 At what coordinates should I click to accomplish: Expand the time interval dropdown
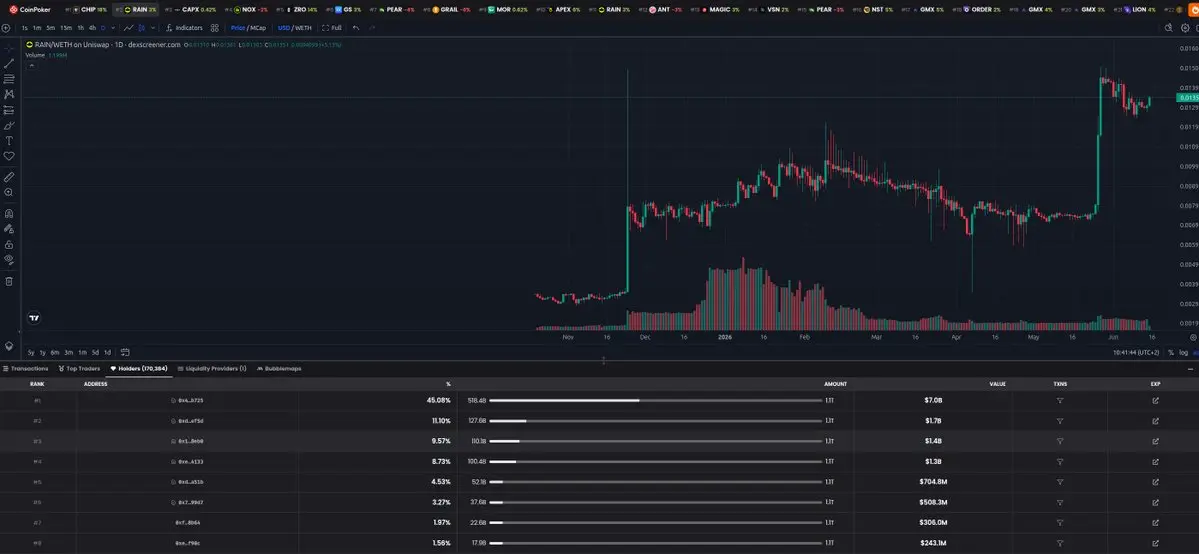pos(113,28)
